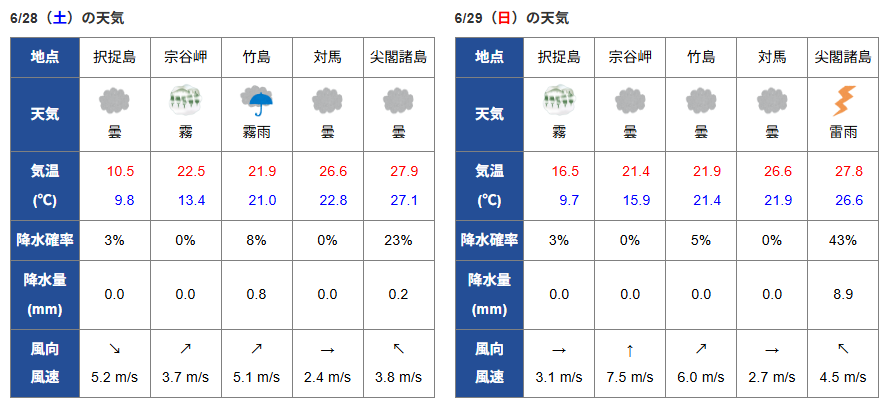Click the east wind arrow for 対馬 on 6/29
This screenshot has height=410, width=890.
click(771, 350)
